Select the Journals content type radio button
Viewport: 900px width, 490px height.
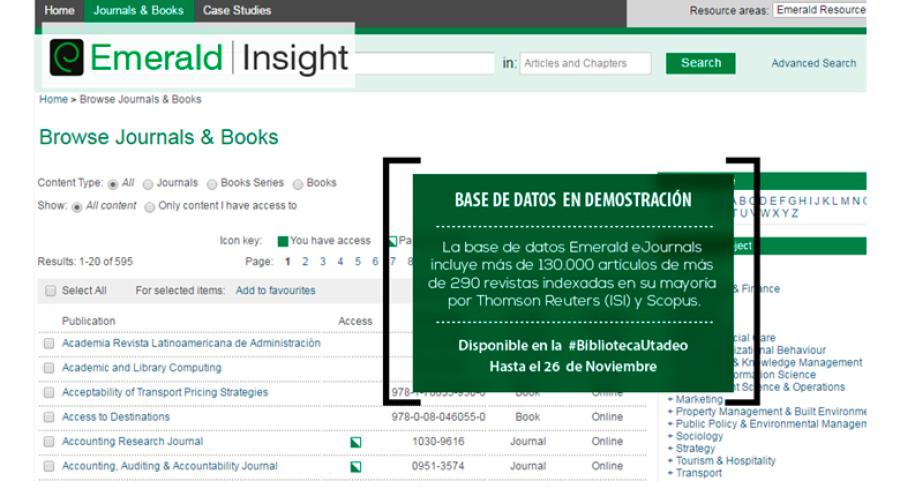[x=148, y=184]
